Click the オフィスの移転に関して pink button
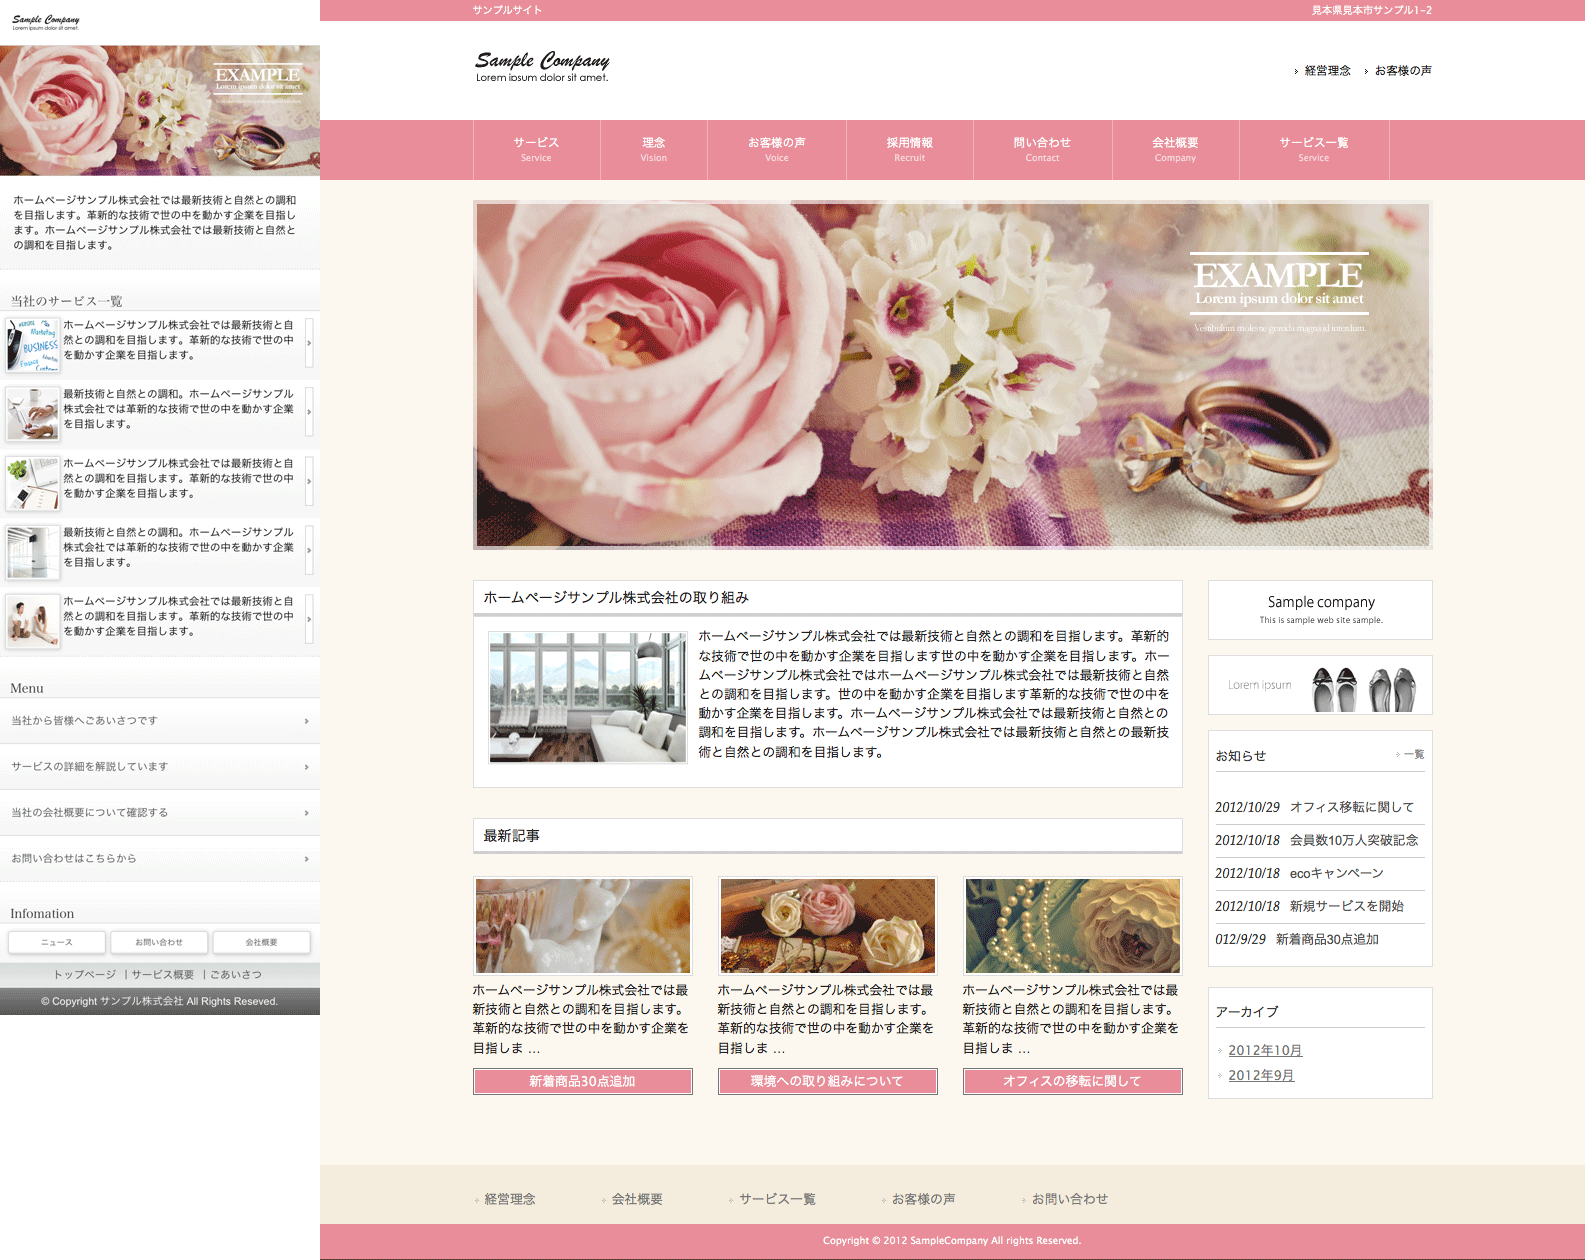 (x=1072, y=1081)
